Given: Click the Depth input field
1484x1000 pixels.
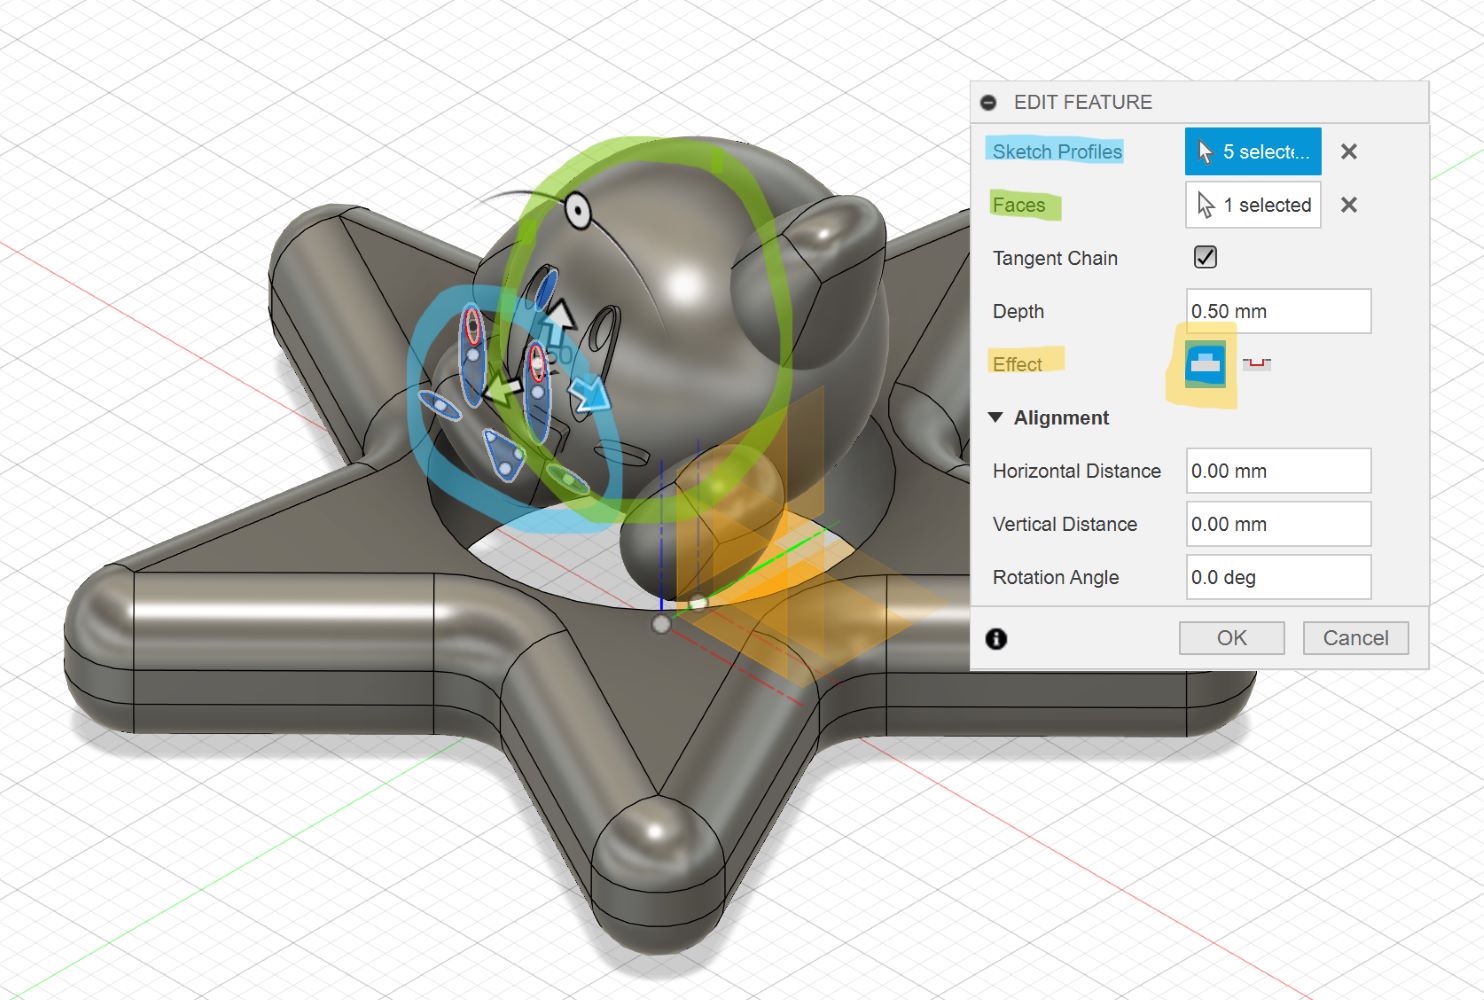Looking at the screenshot, I should click(x=1278, y=311).
